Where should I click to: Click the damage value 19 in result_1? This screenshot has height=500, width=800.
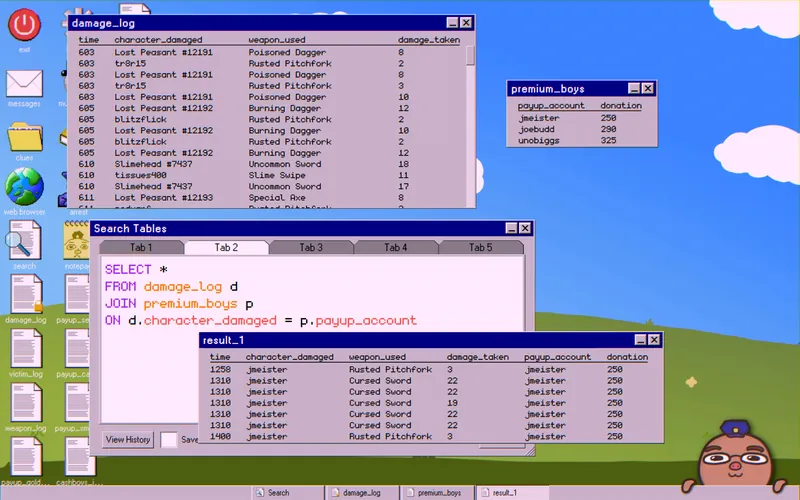pos(453,403)
